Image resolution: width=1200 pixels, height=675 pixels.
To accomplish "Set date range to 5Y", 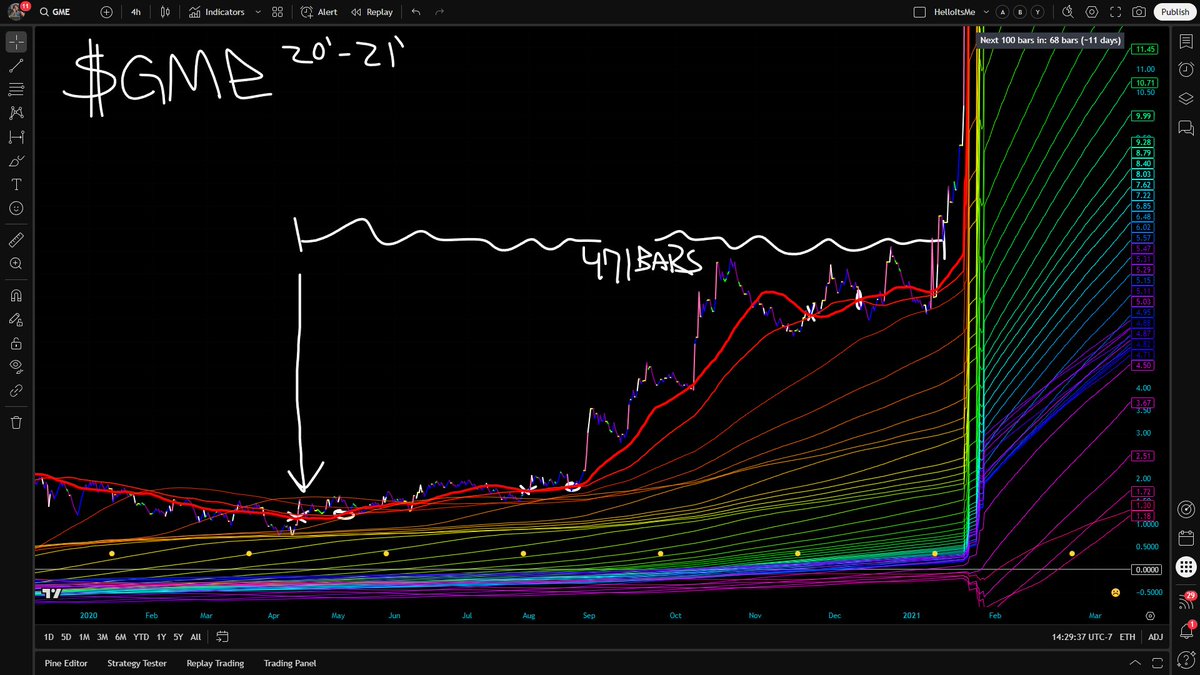I will click(178, 637).
